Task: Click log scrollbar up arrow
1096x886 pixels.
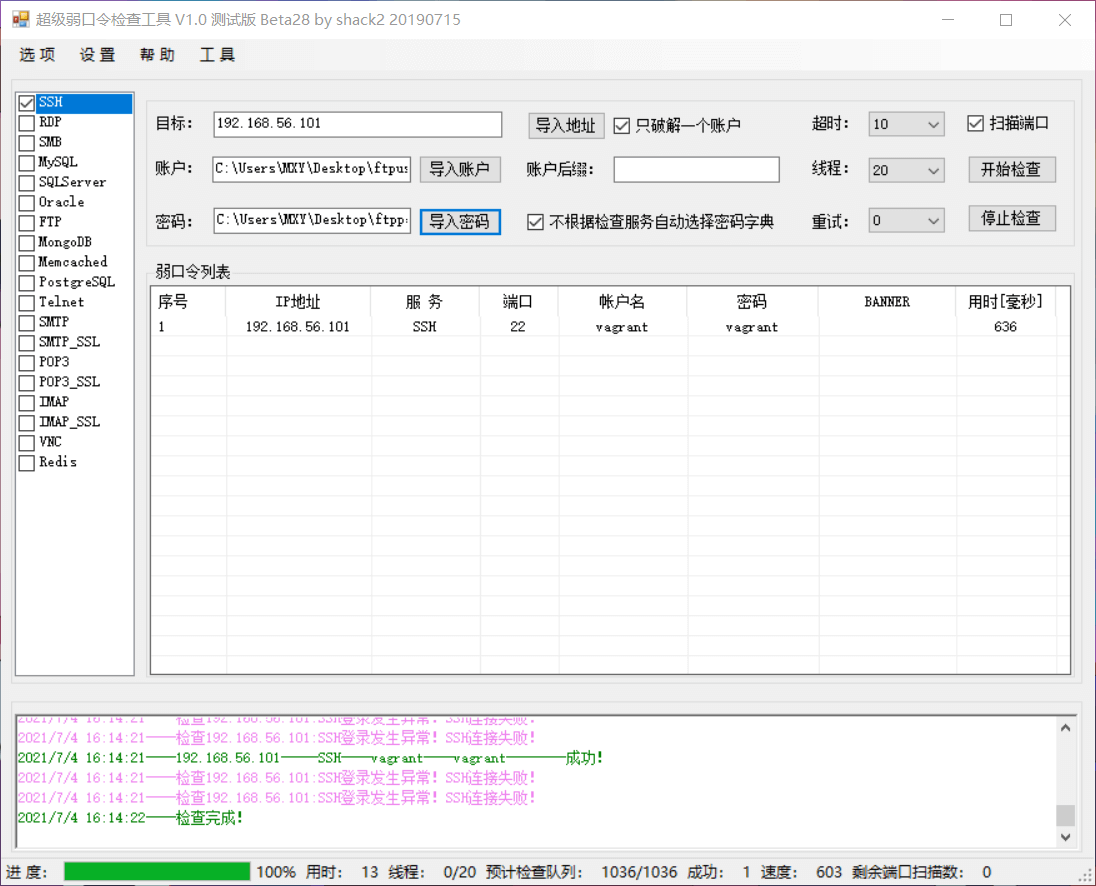Action: coord(1065,727)
